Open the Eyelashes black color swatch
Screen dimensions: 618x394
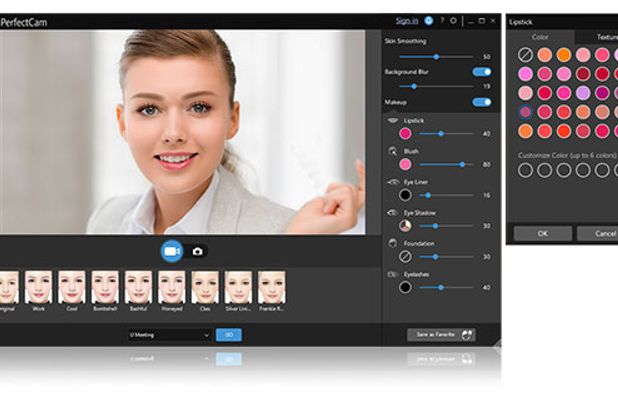point(405,287)
